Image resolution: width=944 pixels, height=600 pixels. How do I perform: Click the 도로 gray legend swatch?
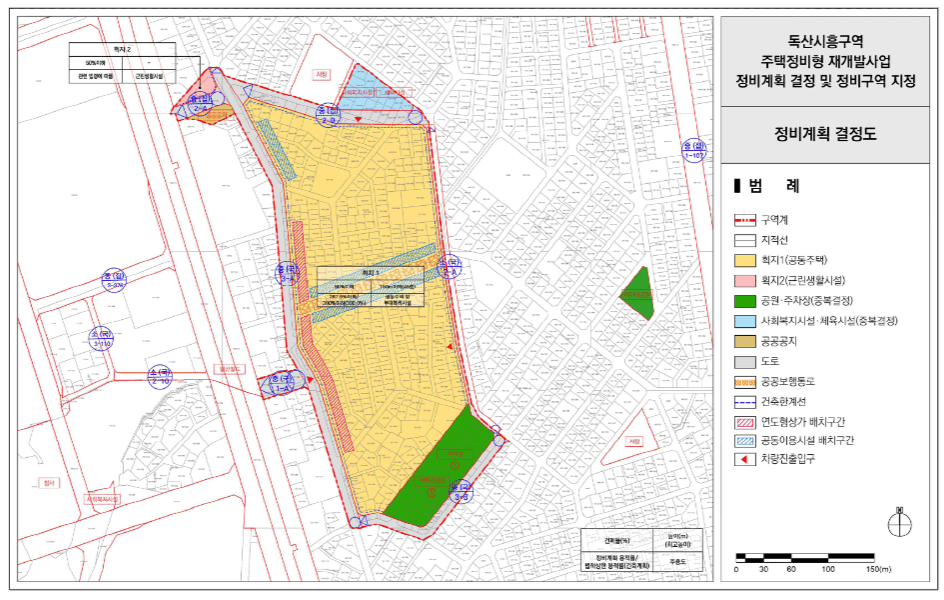pyautogui.click(x=745, y=362)
